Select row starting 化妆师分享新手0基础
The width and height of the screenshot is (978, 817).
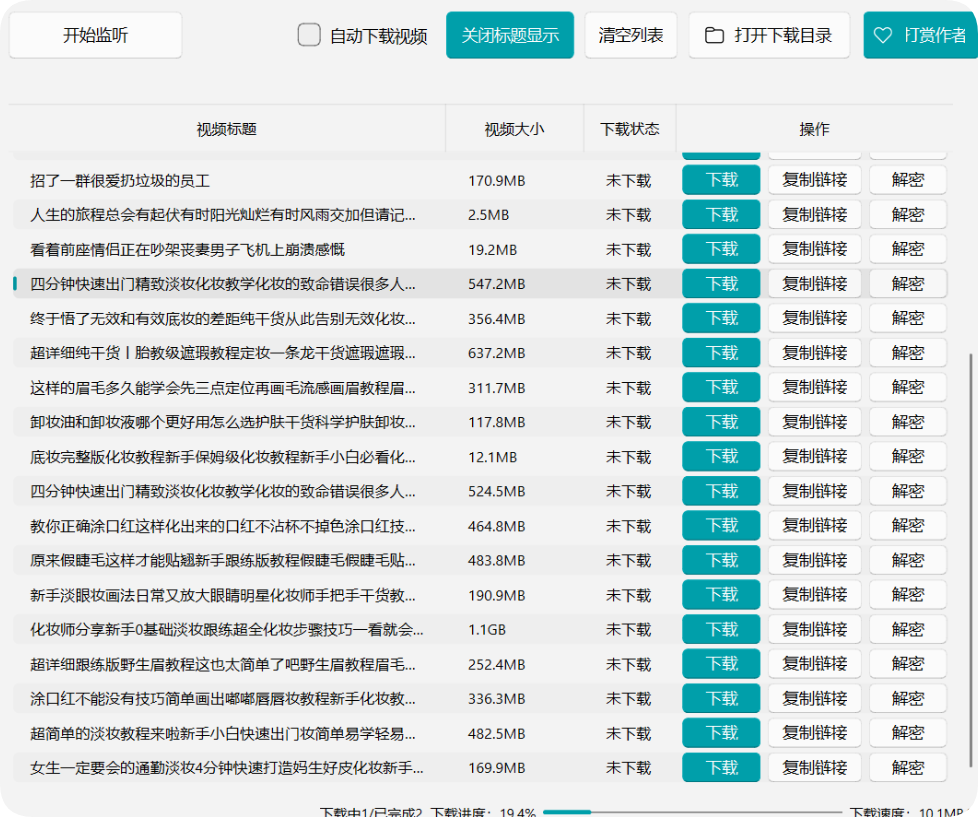[x=480, y=629]
